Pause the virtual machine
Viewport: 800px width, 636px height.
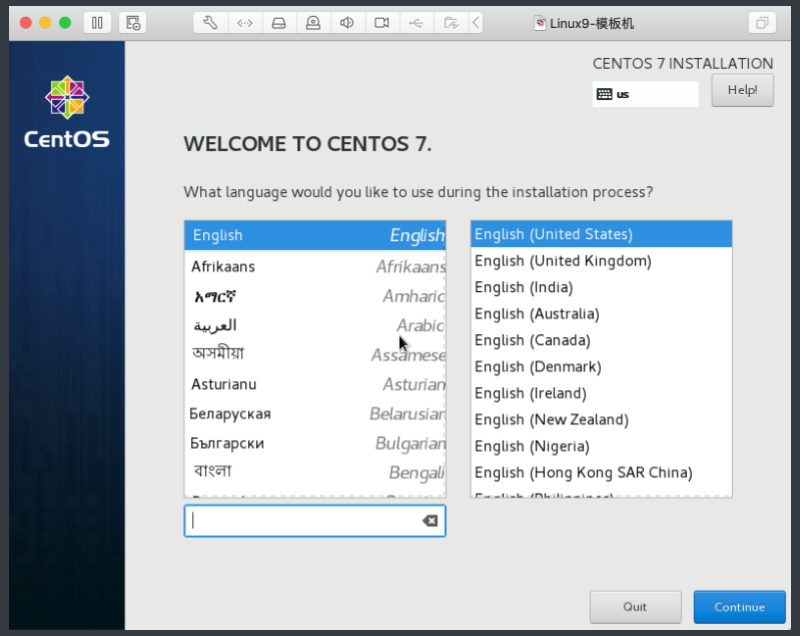(97, 23)
